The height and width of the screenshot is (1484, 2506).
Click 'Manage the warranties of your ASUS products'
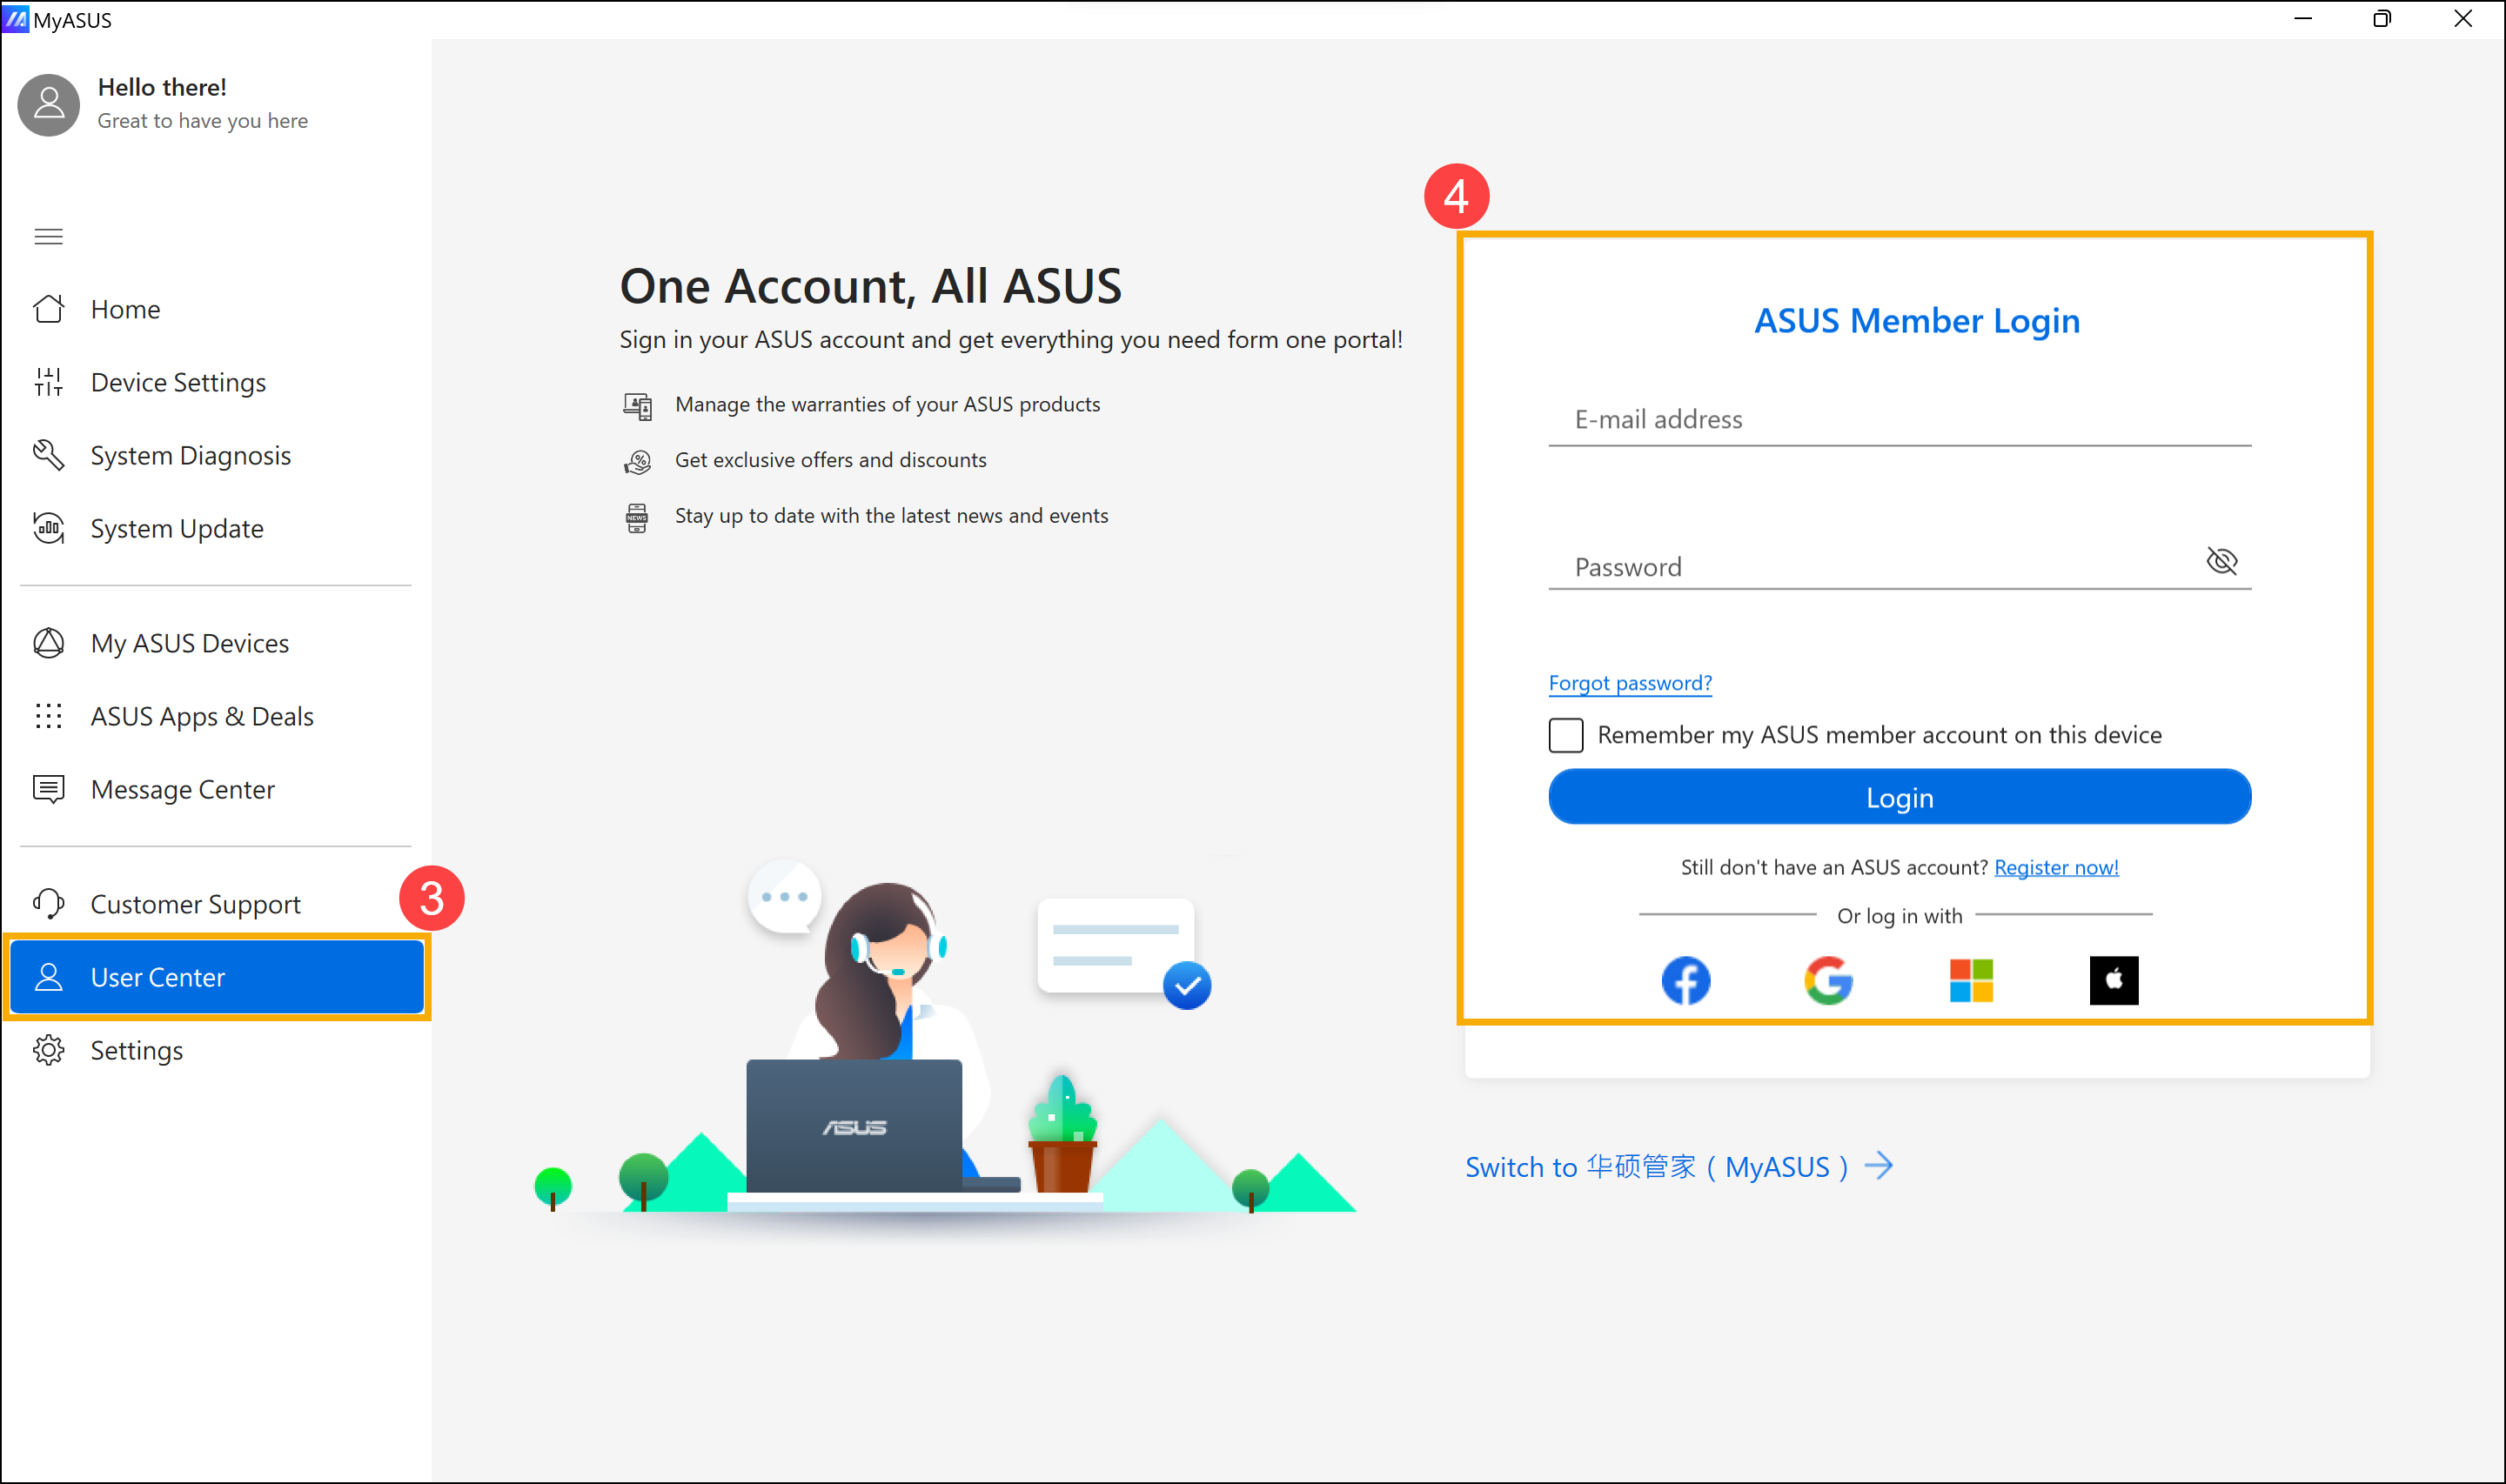point(887,404)
